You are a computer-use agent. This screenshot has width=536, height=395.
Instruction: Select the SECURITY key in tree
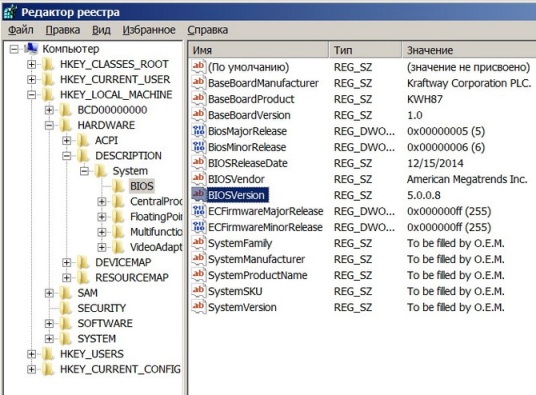tap(102, 308)
